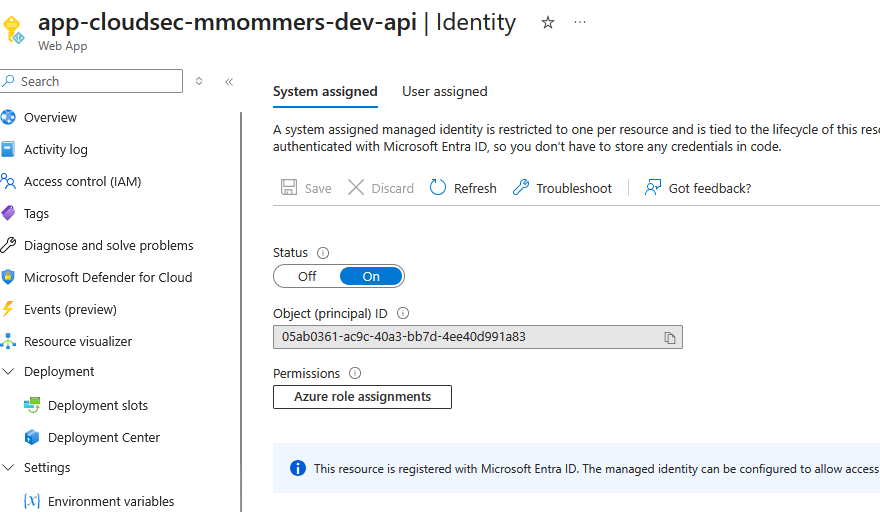Click the Deployment section label
Screen dimensions: 880x512
[x=59, y=372]
